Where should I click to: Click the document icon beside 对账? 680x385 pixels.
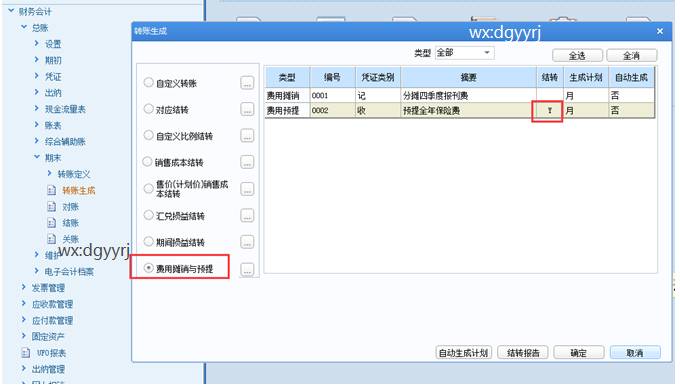coord(52,207)
